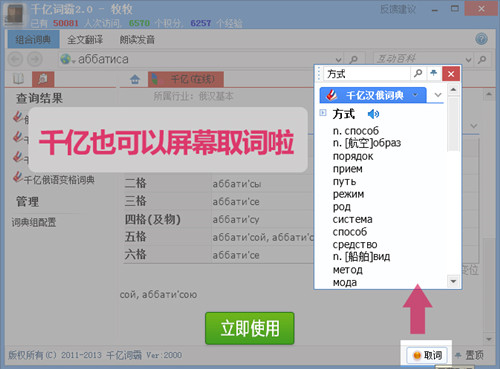
Task: Click the 二格 row label
Action: 135,183
